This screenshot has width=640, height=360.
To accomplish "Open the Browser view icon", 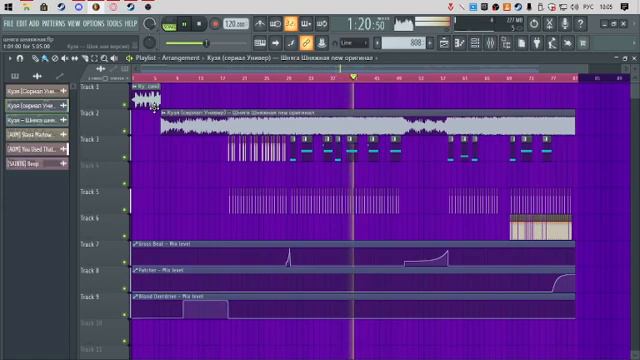I will tap(506, 43).
